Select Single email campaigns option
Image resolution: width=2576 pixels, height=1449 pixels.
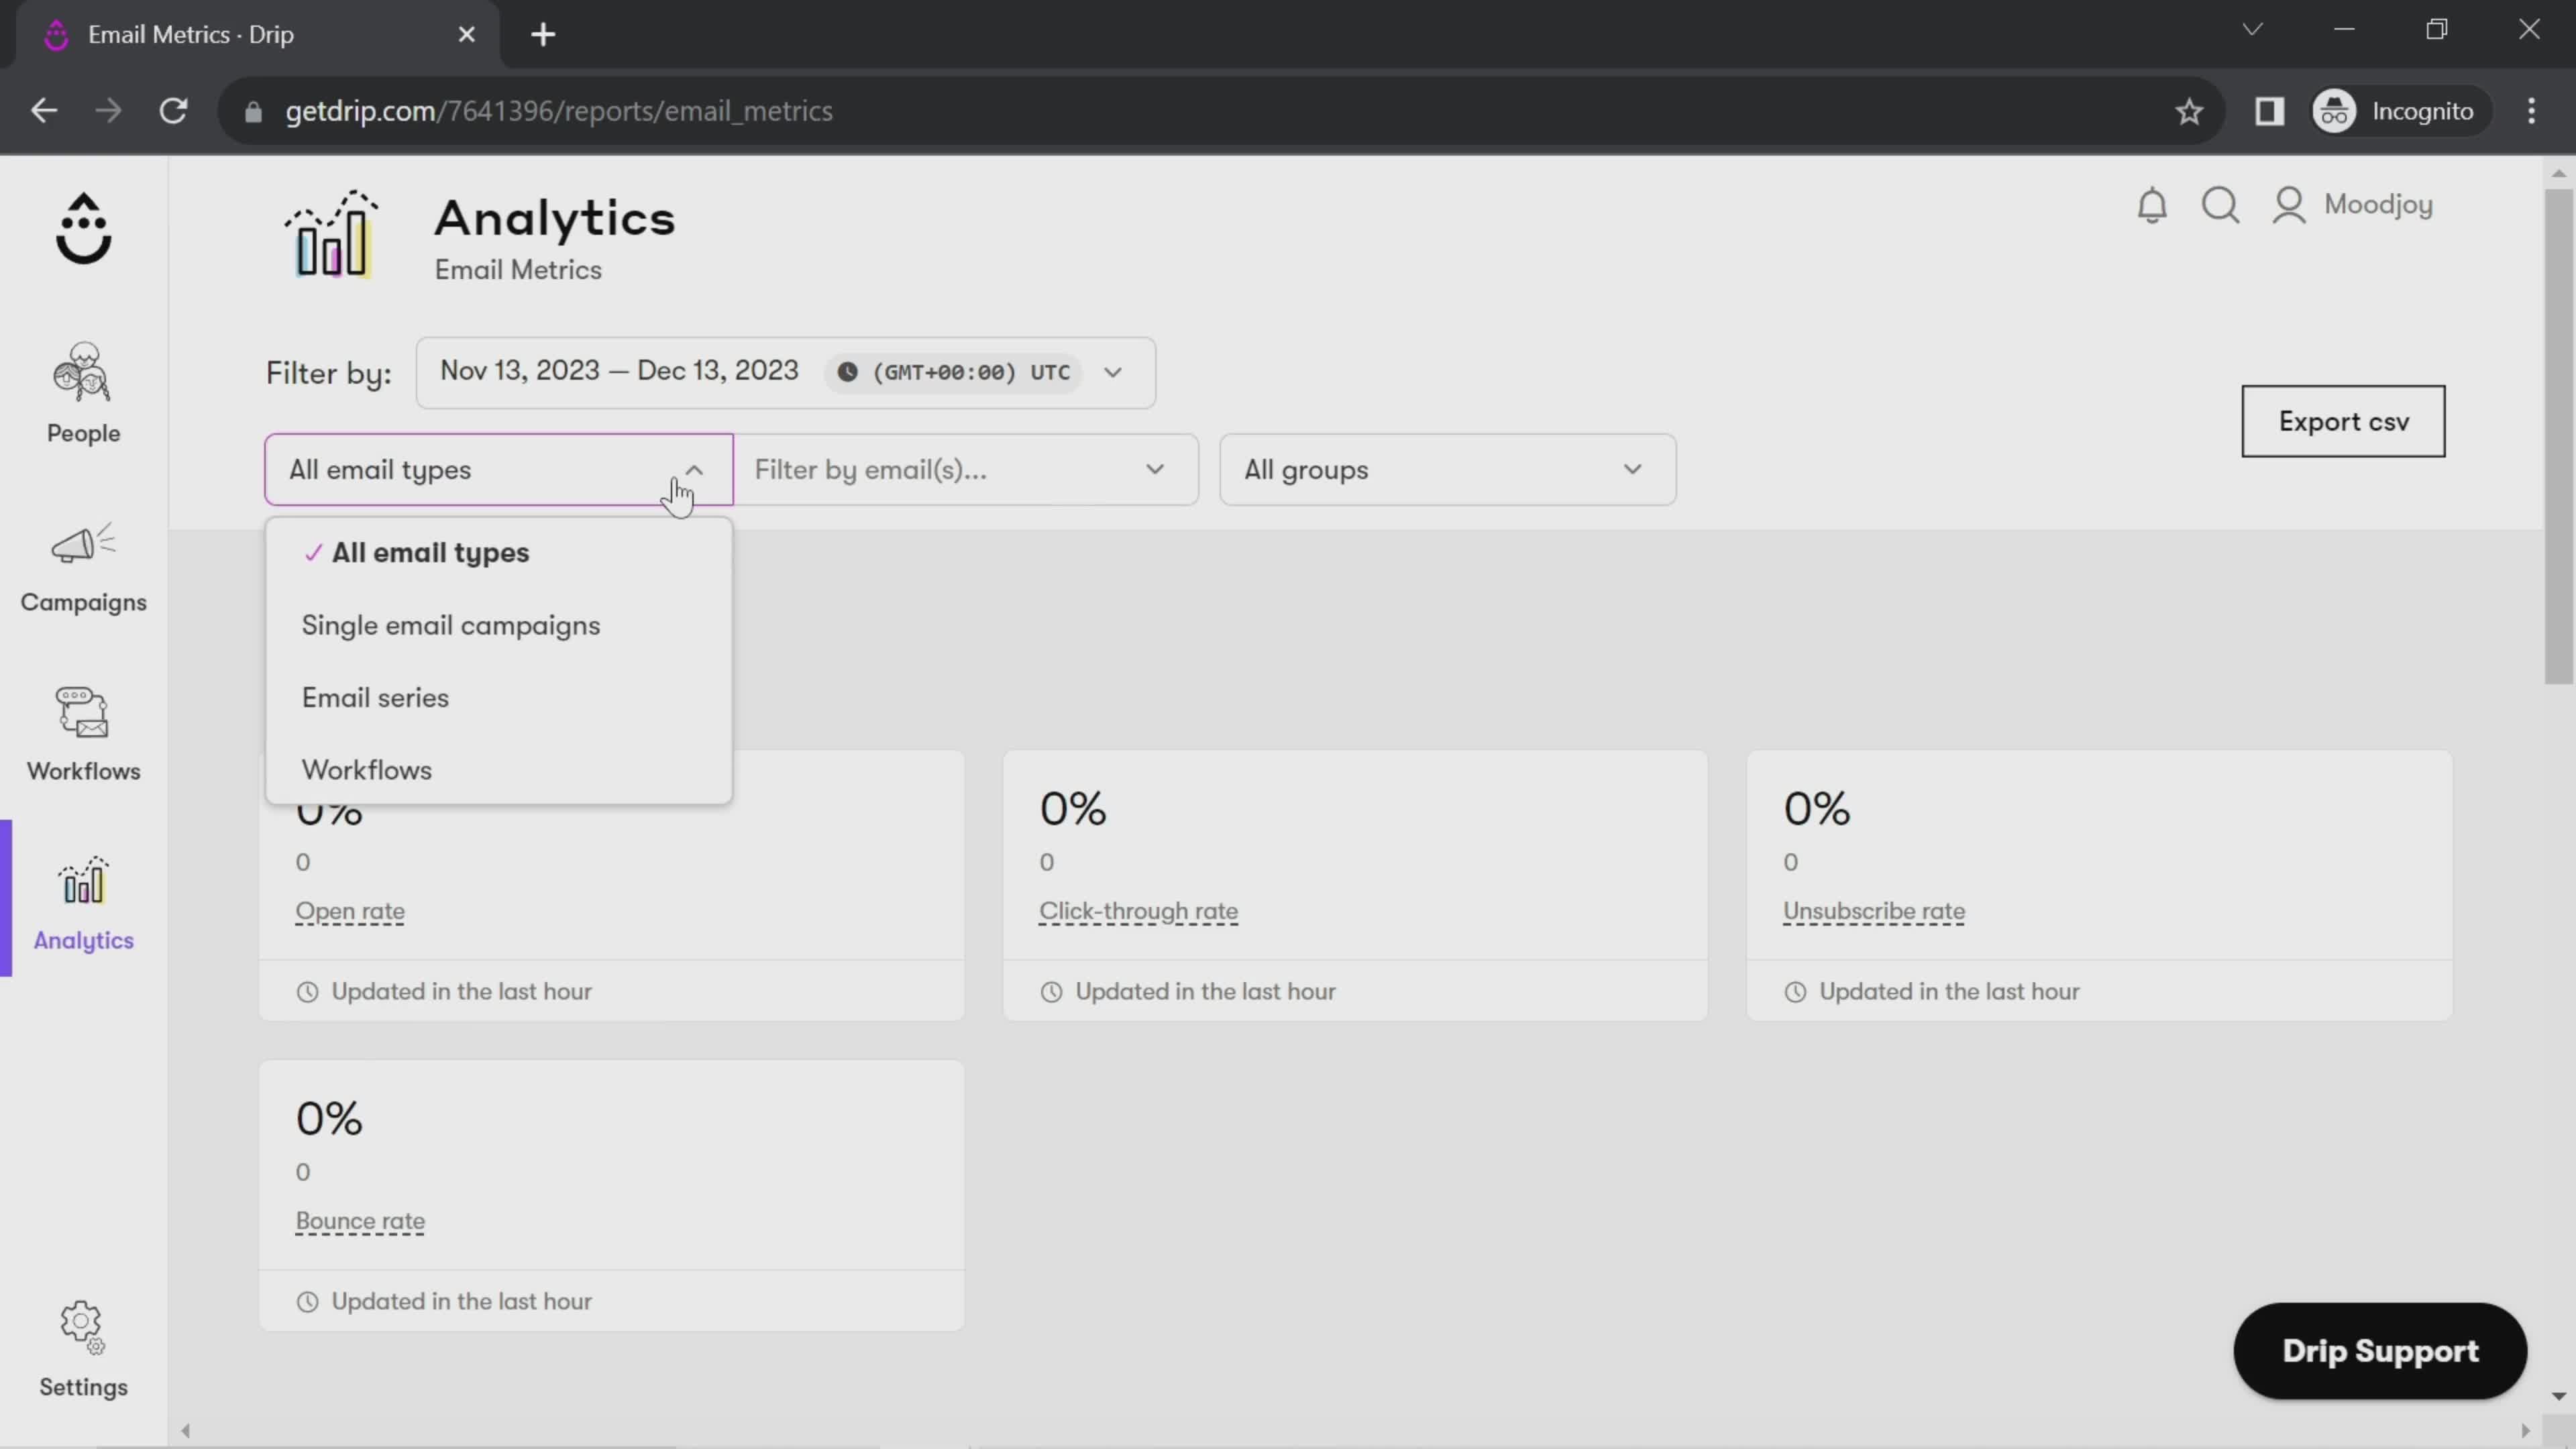(498, 626)
